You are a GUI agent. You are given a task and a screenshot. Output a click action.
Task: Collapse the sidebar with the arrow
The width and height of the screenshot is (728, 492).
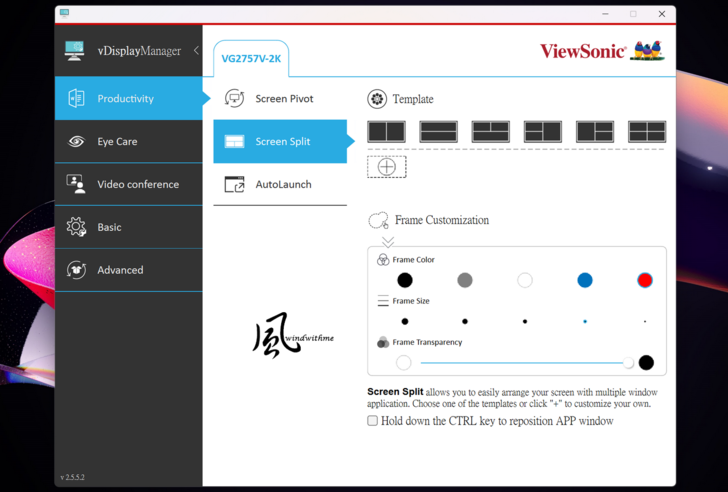pos(196,50)
